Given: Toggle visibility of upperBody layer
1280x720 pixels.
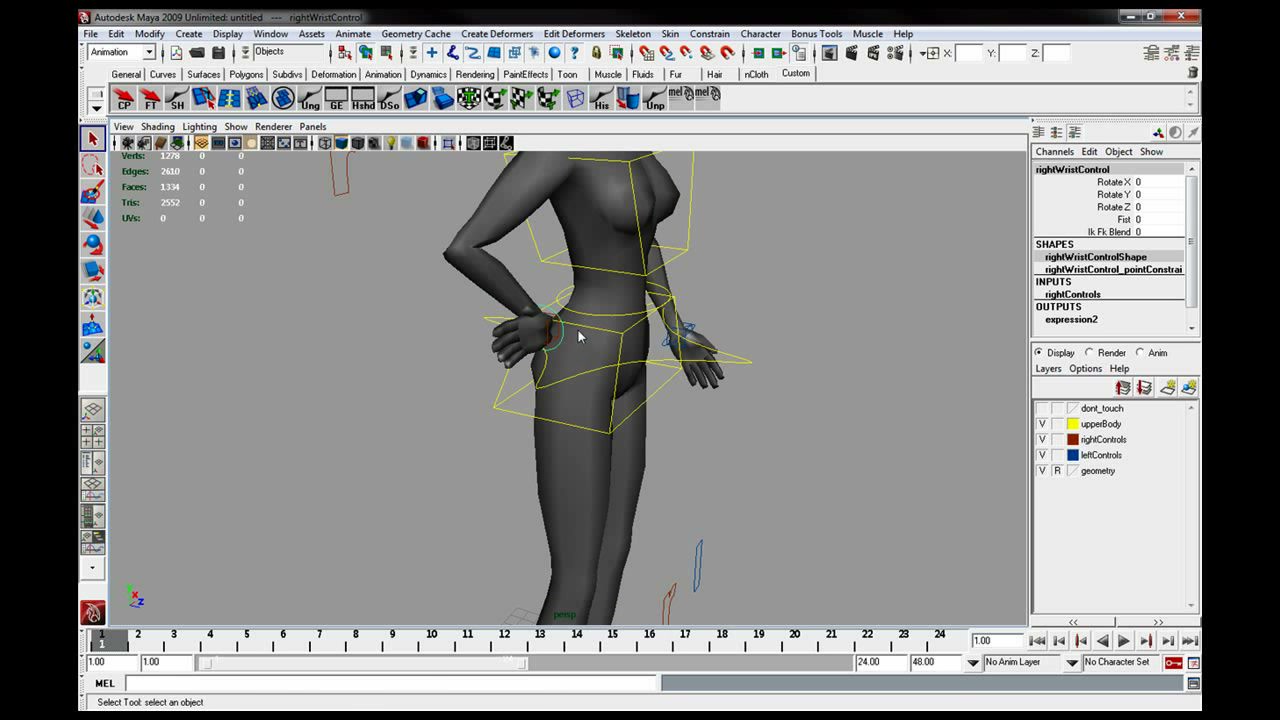Looking at the screenshot, I should 1042,424.
